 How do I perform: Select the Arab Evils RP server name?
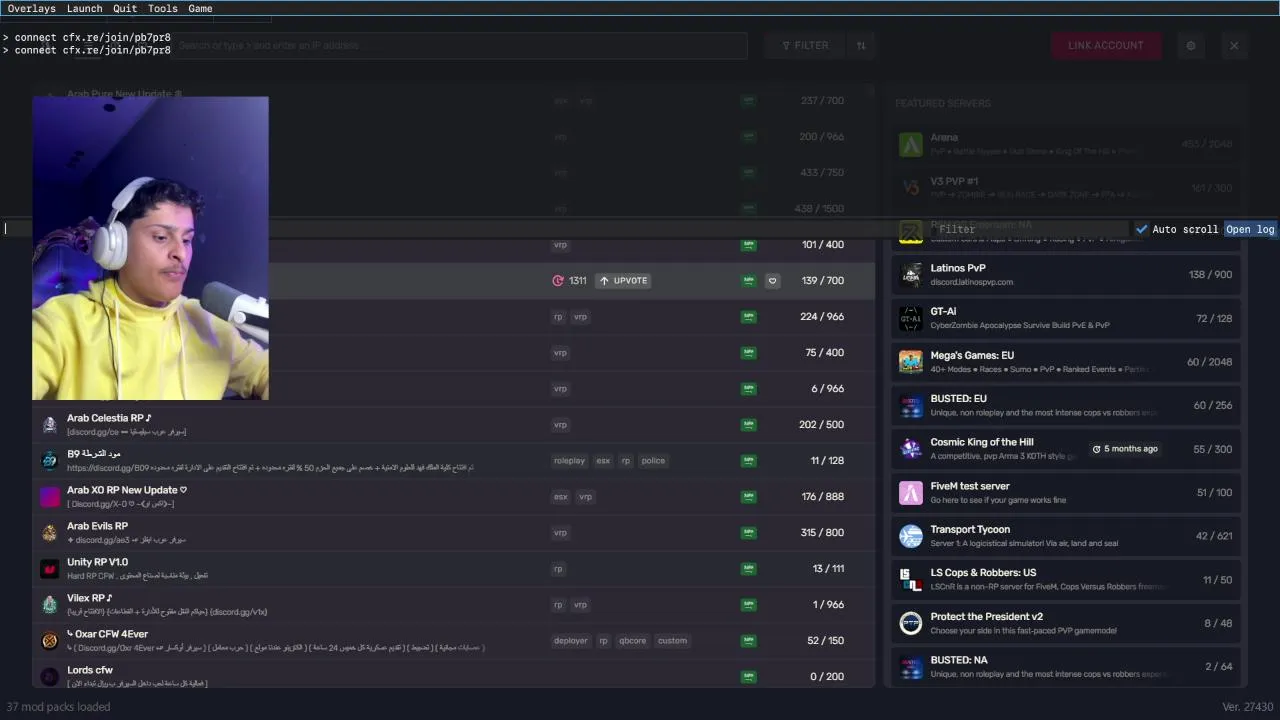click(x=97, y=526)
